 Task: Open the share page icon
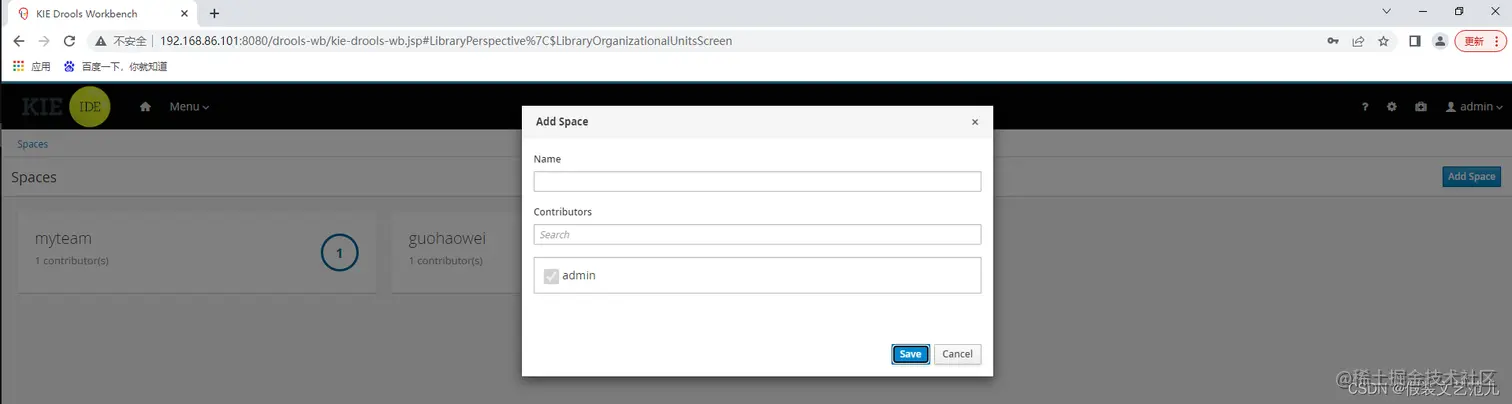1358,41
